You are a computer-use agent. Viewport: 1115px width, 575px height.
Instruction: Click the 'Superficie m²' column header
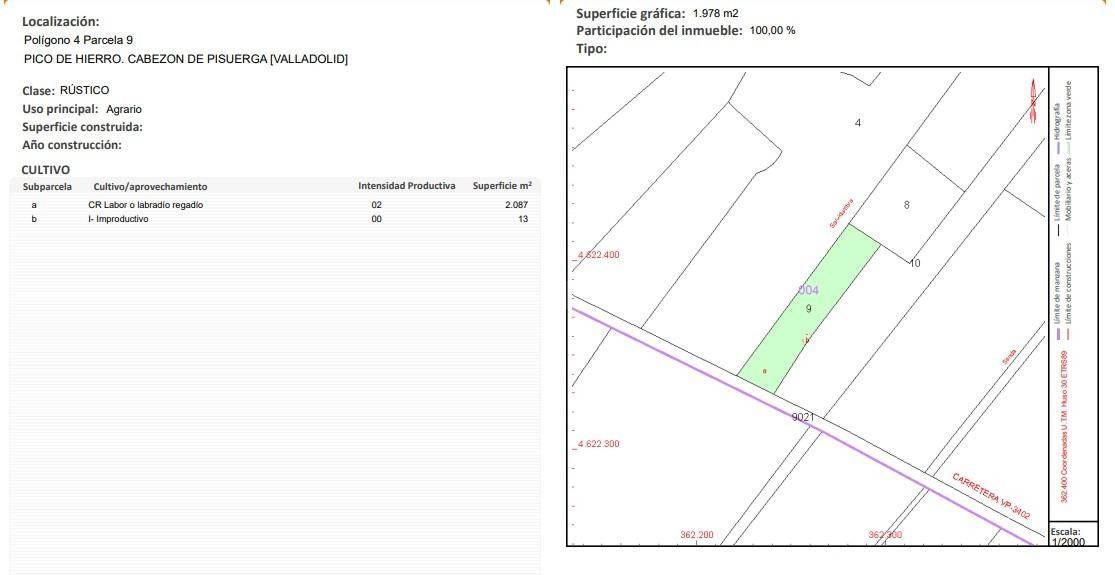point(502,186)
